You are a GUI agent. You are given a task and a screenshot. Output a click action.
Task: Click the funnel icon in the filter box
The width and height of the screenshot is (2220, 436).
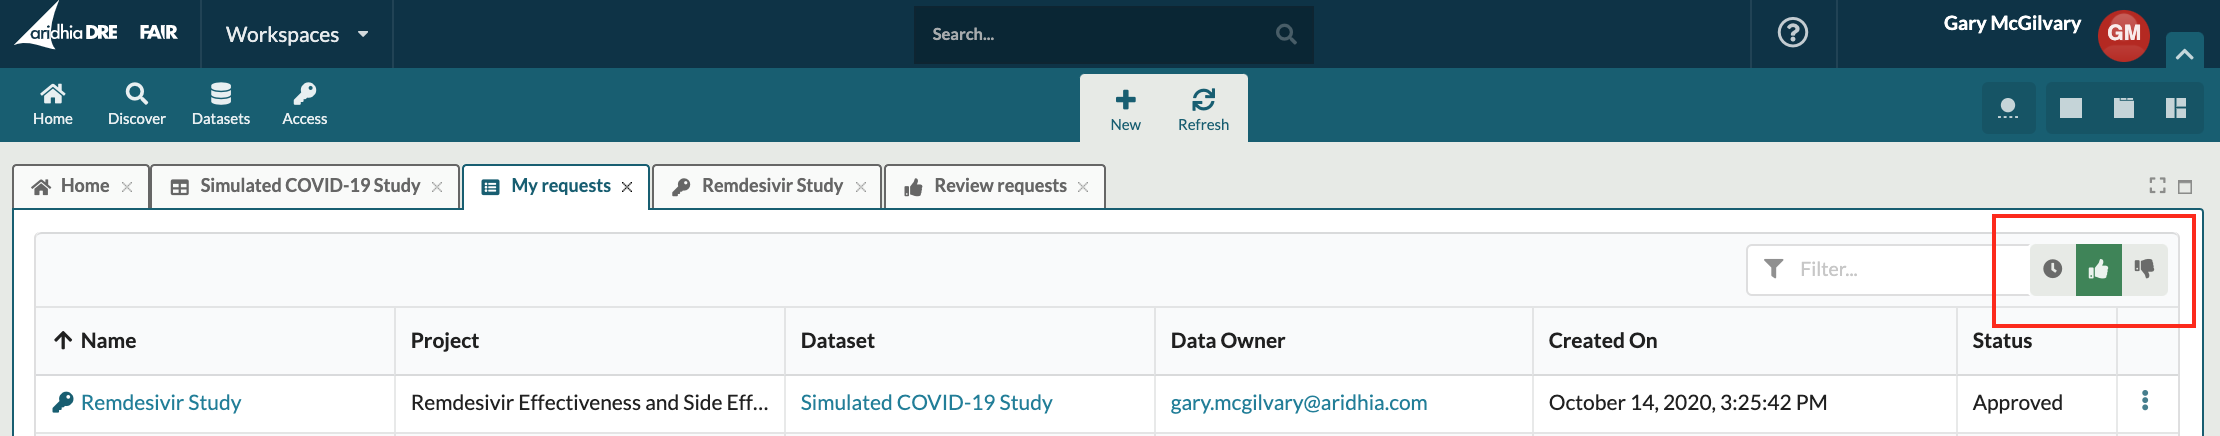click(1773, 269)
